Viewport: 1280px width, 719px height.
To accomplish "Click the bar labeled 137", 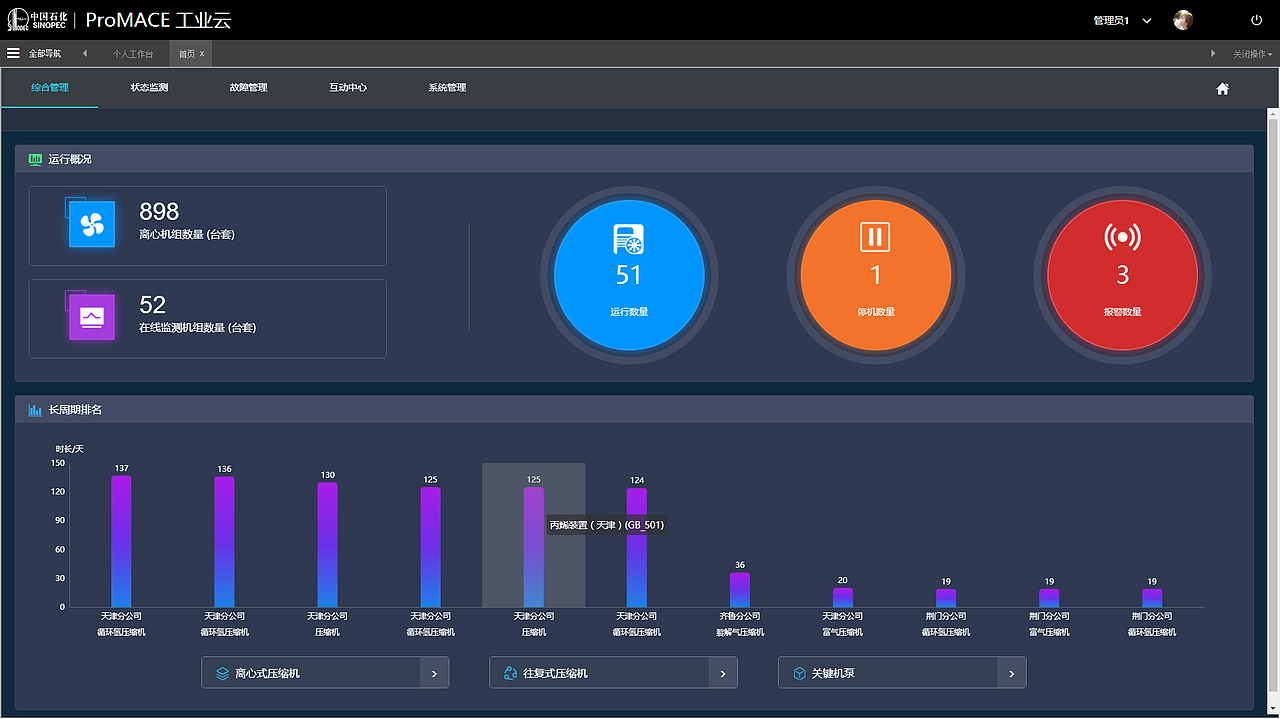I will coord(121,541).
